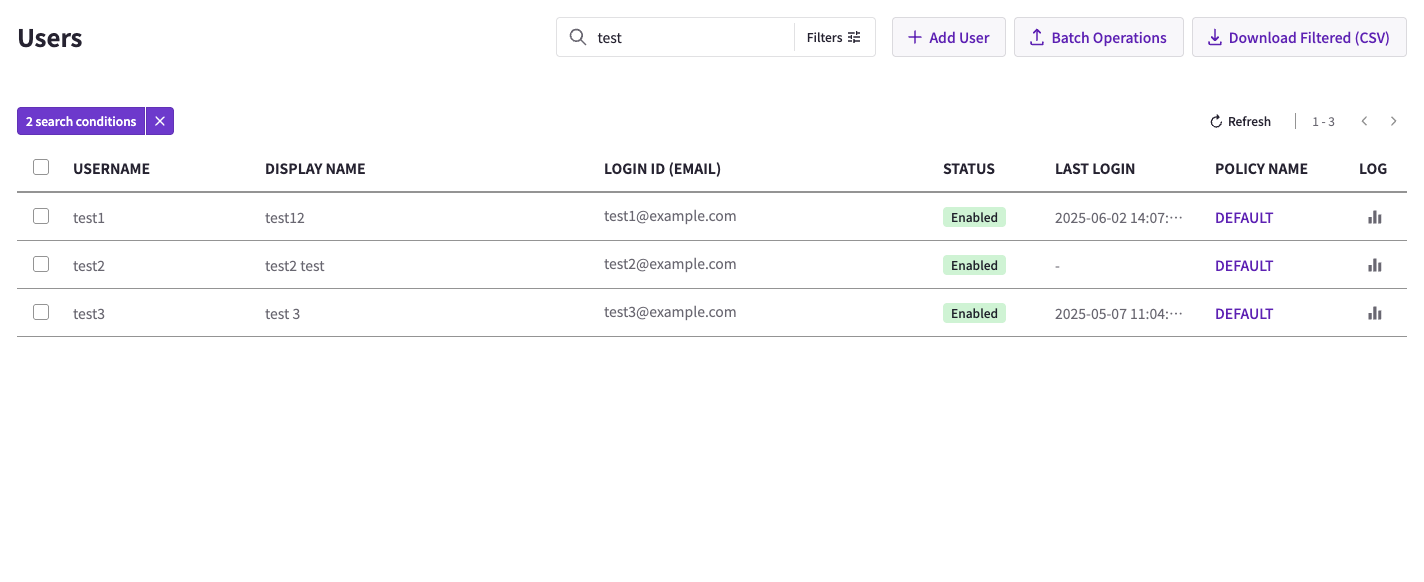Click display name test2 test
1424x582 pixels.
pos(295,266)
